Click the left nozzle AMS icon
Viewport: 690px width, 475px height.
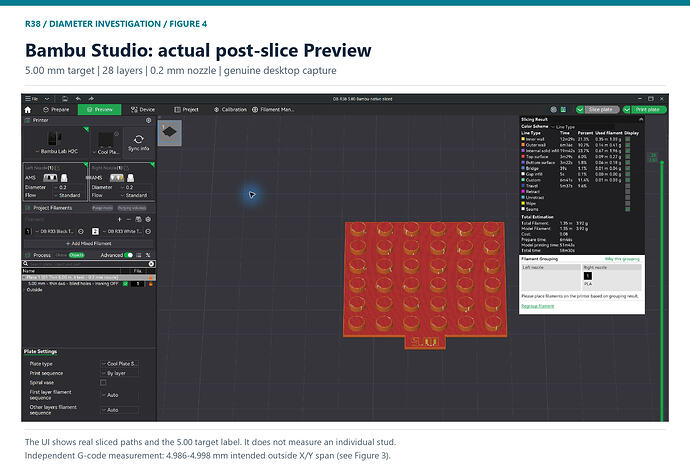click(50, 178)
